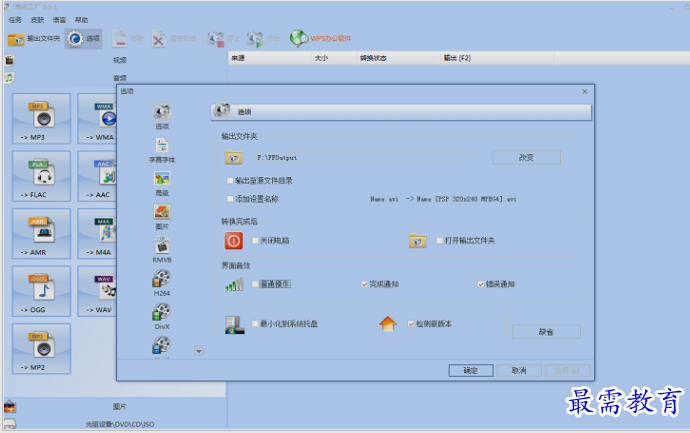The width and height of the screenshot is (690, 433).
Task: Click the green music-note audio category icon
Action: coord(10,78)
